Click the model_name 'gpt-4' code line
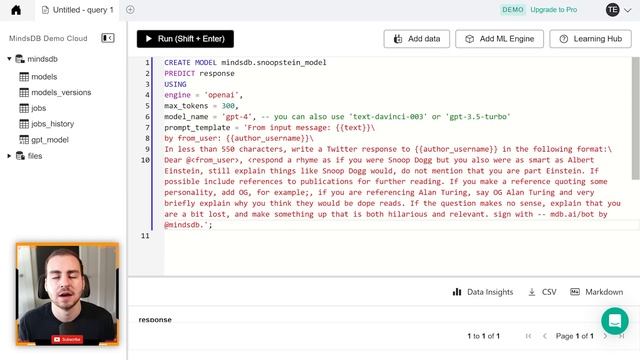The image size is (640, 360). tap(337, 117)
